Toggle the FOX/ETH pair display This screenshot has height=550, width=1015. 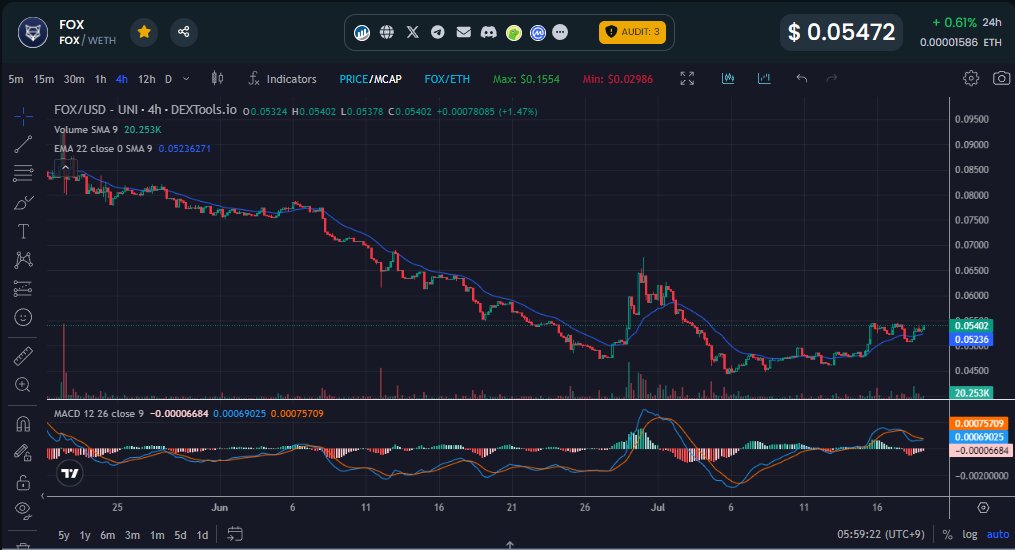[447, 79]
